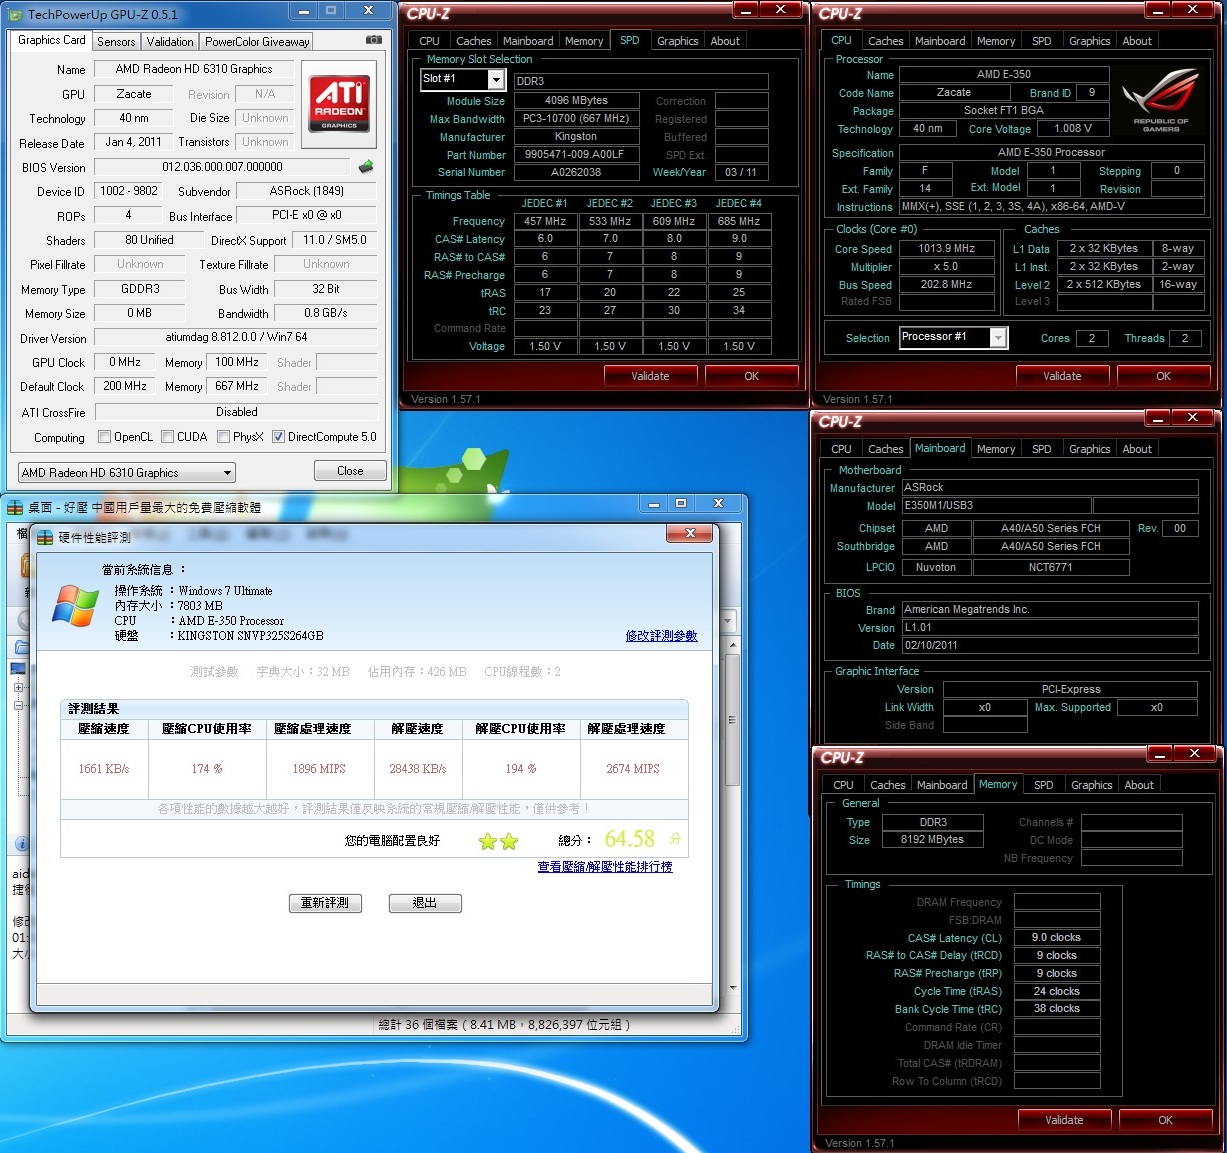Toggle the PhysX checkbox
The image size is (1227, 1153).
tap(223, 437)
